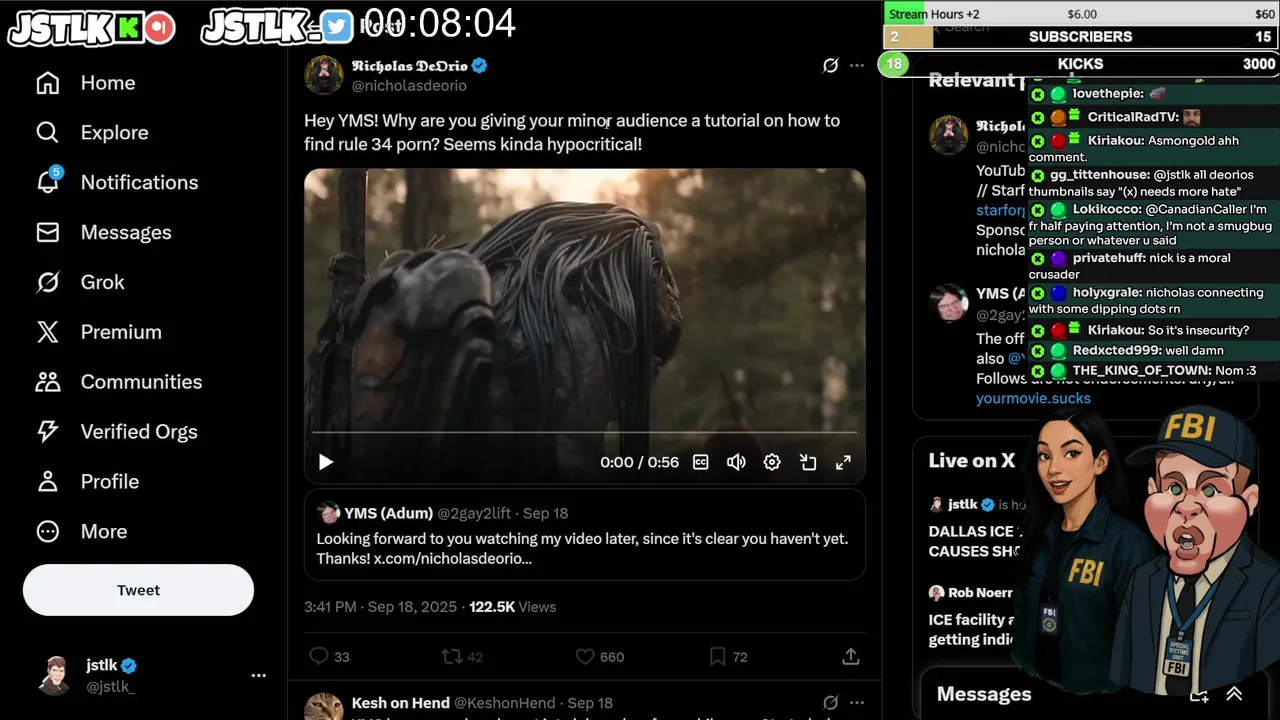Click THE_KING_OF_TOWN chat message
Viewport: 1280px width, 720px height.
[1153, 371]
